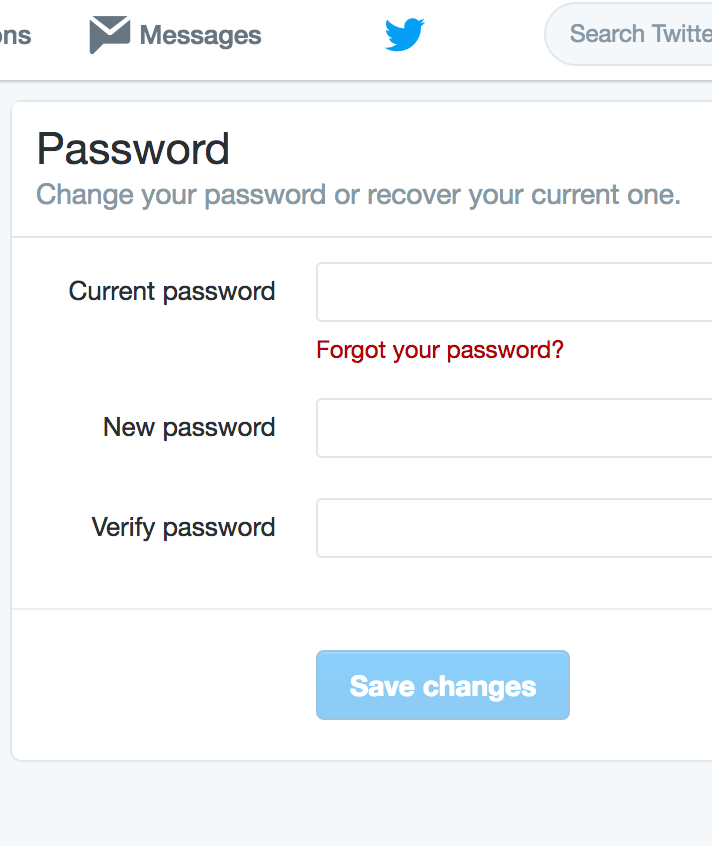Click the Twitter bird logo

(405, 35)
